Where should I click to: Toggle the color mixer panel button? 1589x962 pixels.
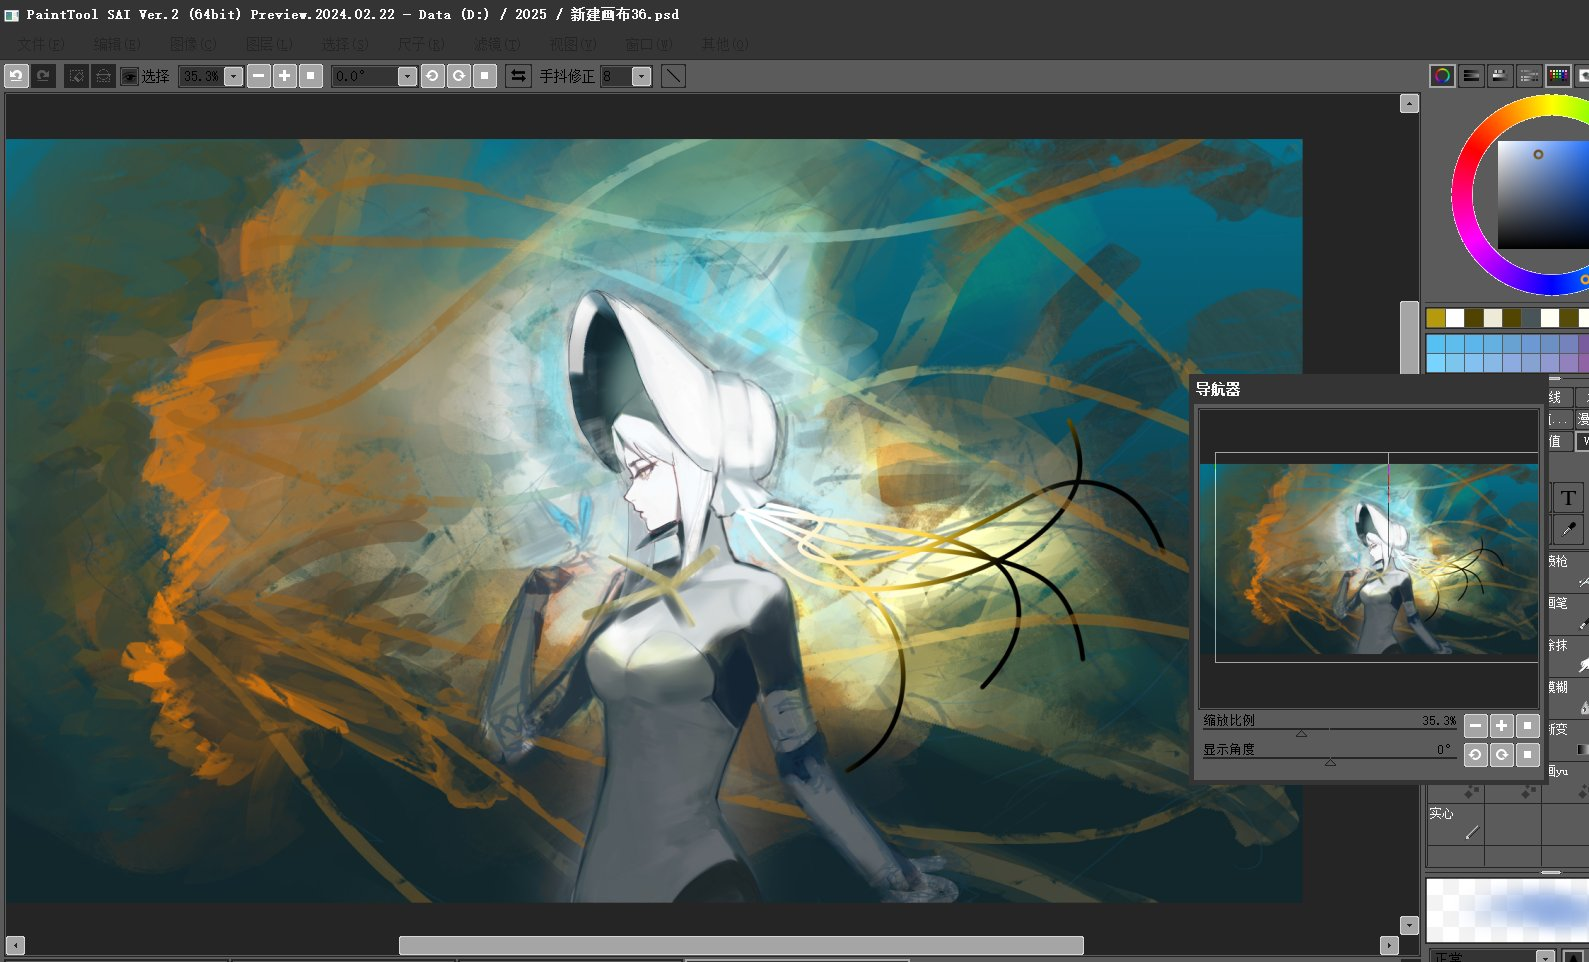(1529, 76)
